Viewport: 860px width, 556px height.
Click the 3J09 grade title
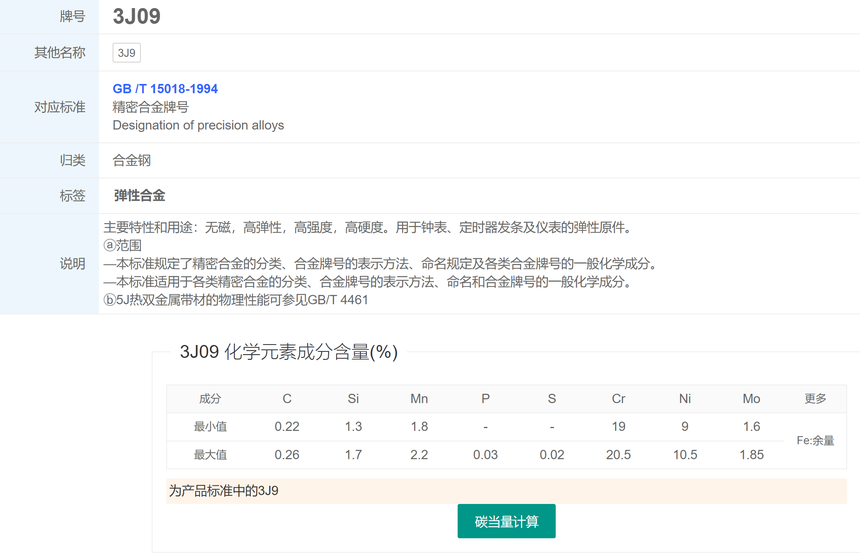(137, 16)
